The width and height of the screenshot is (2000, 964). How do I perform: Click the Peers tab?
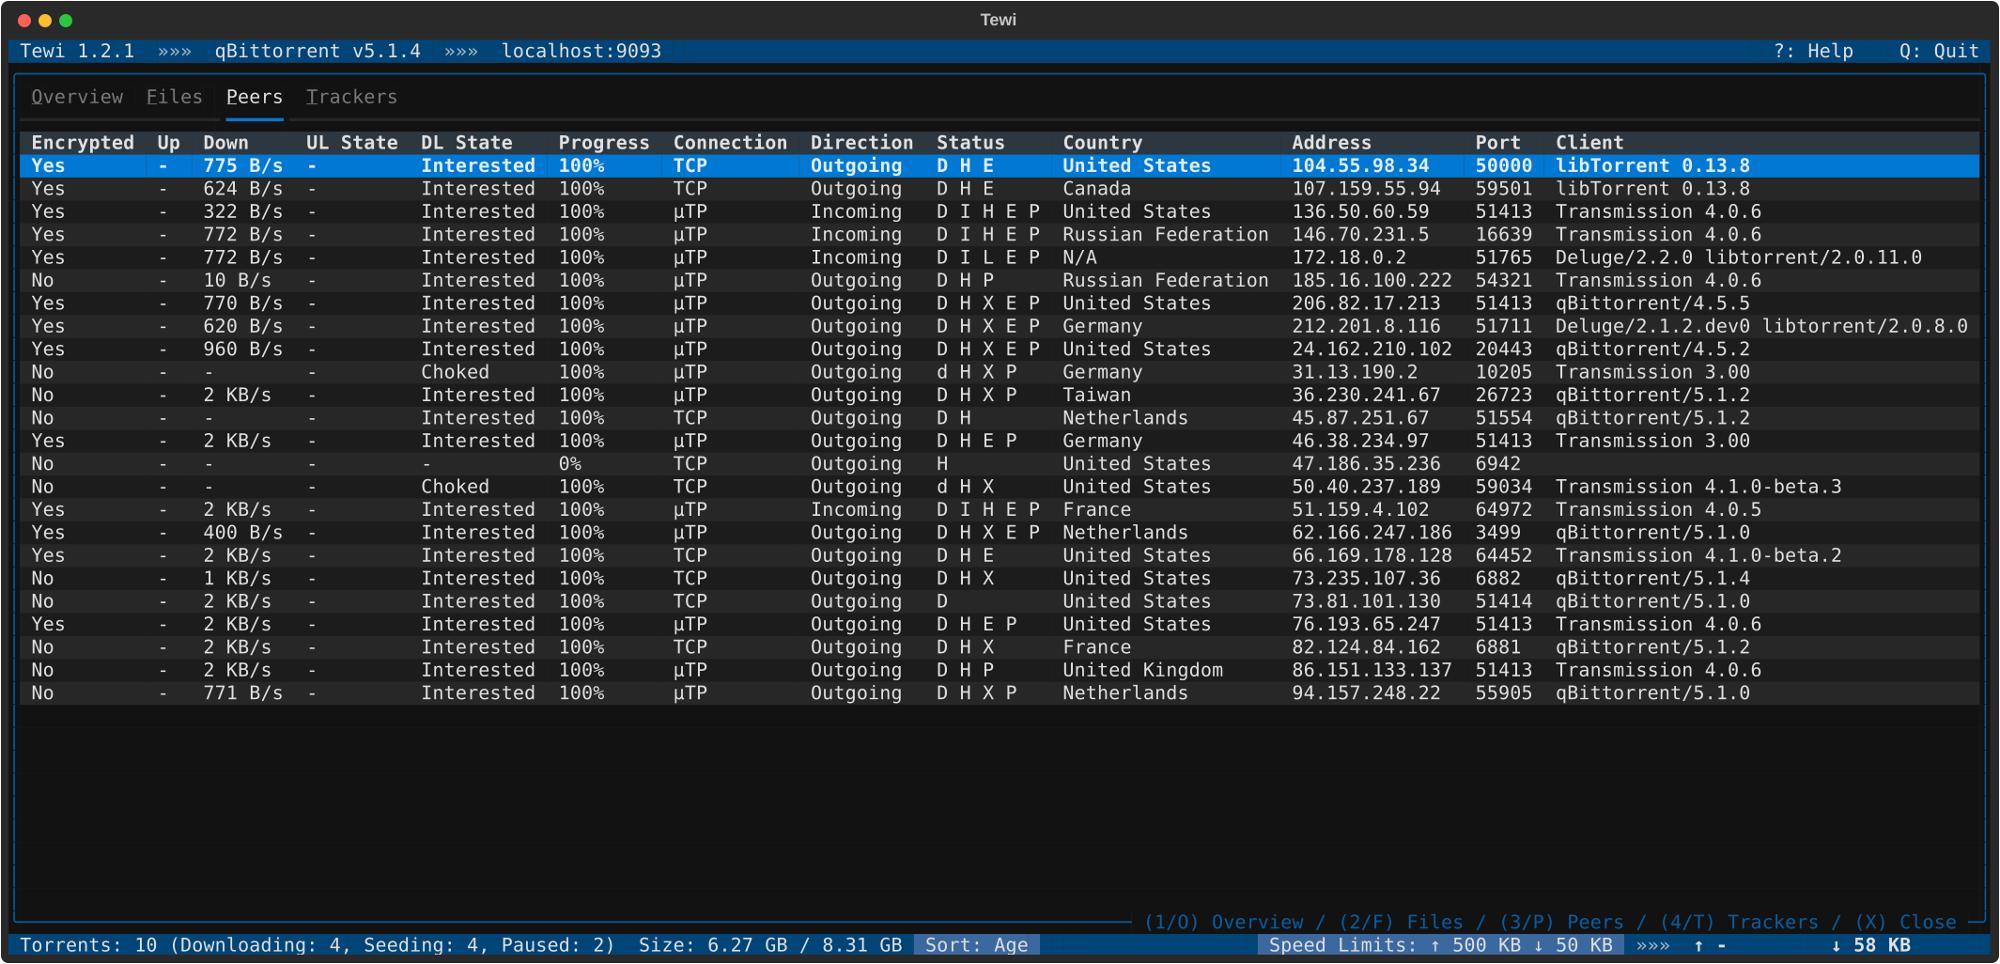[x=254, y=97]
